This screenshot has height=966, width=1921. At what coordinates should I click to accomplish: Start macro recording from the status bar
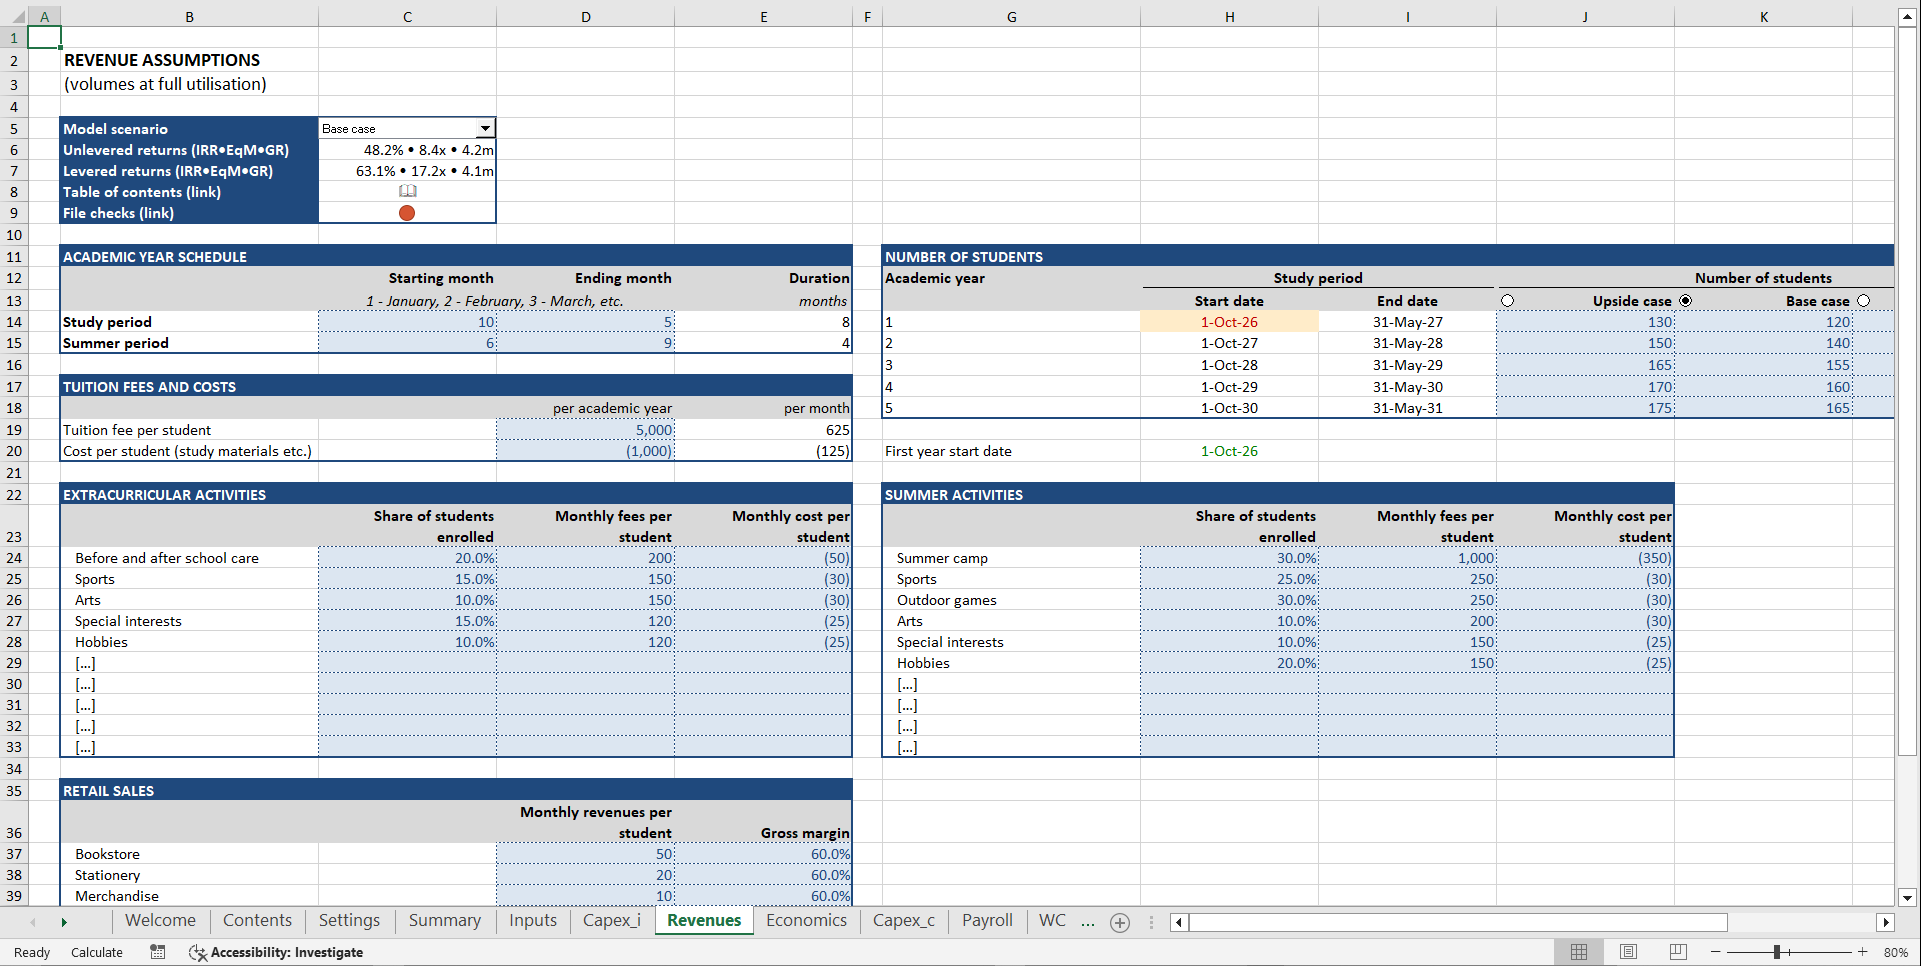[x=157, y=952]
